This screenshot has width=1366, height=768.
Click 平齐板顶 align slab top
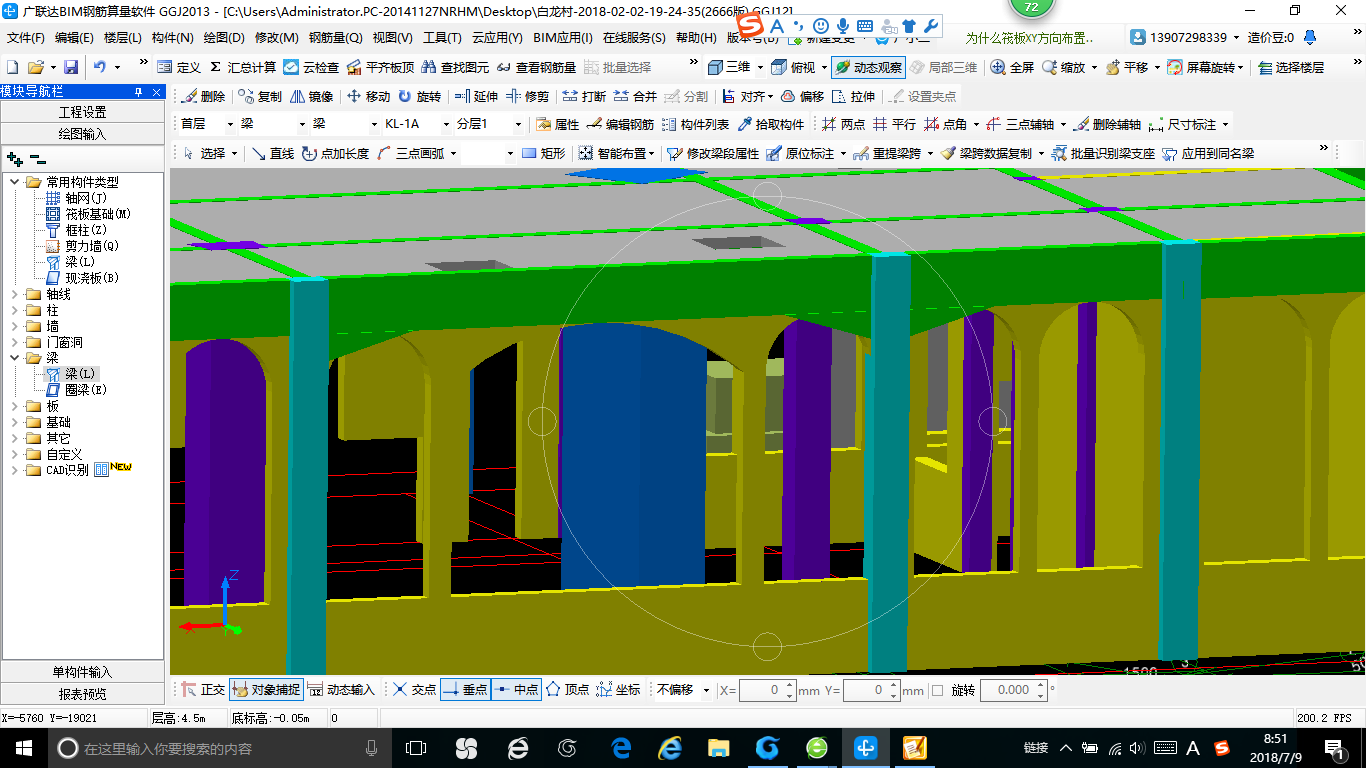tap(380, 67)
